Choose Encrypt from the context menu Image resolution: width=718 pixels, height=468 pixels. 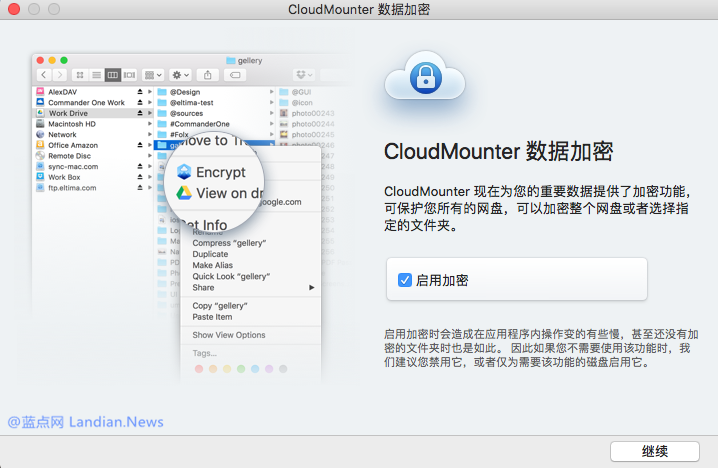212,172
